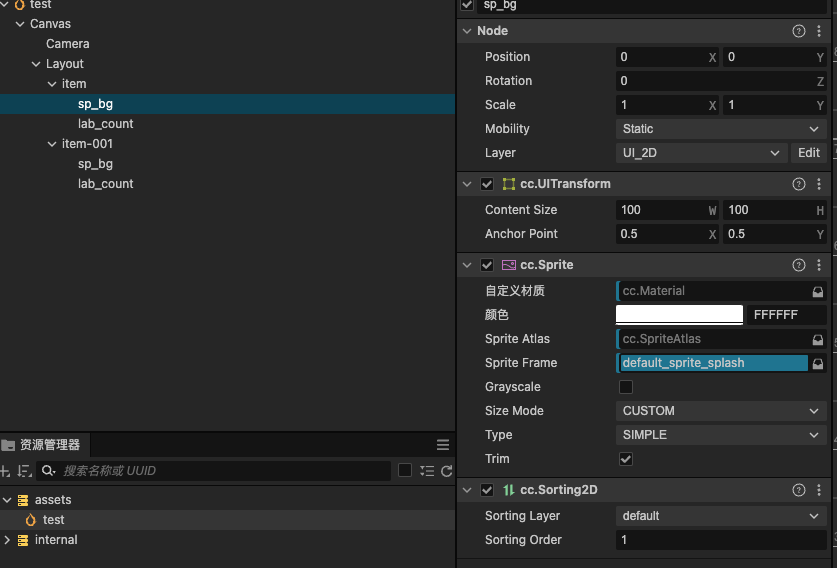Image resolution: width=837 pixels, height=568 pixels.
Task: Click the test scene icon in hierarchy
Action: (x=20, y=5)
